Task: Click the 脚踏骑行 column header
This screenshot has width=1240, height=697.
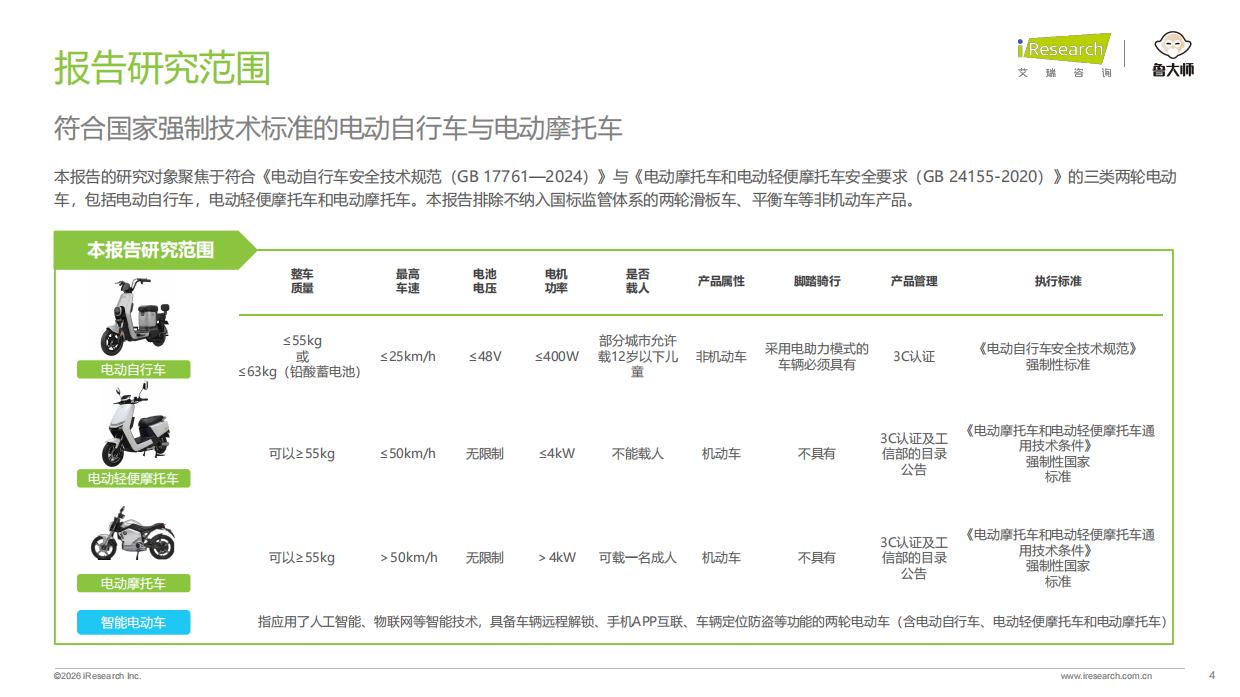Action: pos(817,281)
